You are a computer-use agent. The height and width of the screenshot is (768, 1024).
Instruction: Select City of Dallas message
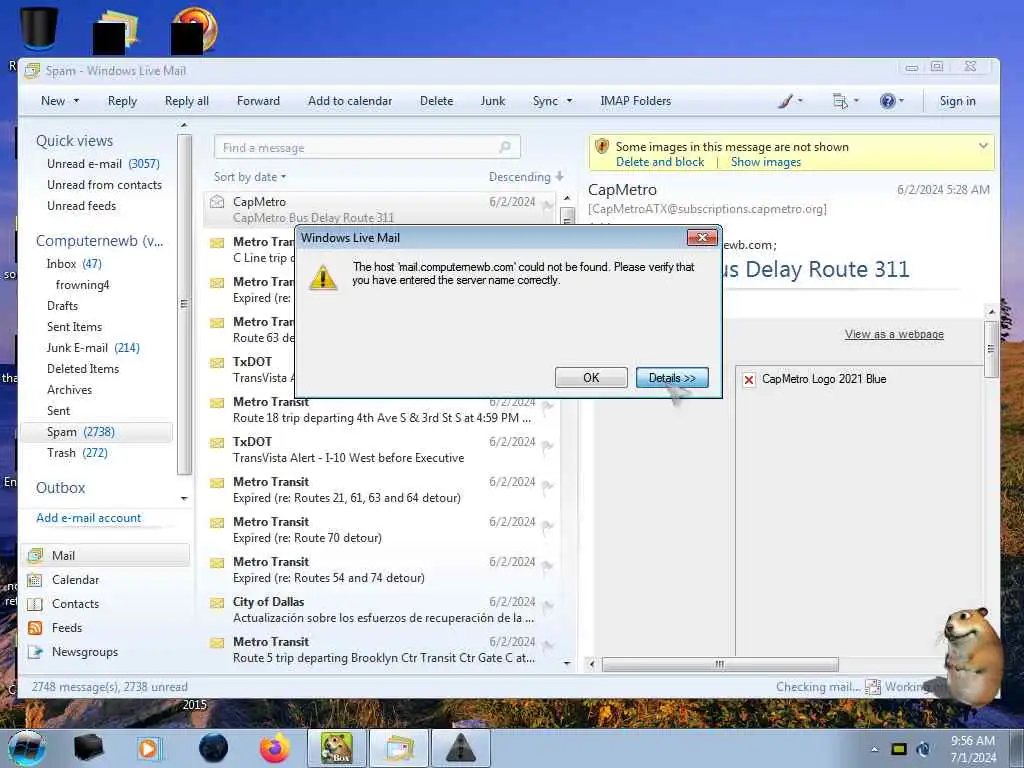point(382,609)
